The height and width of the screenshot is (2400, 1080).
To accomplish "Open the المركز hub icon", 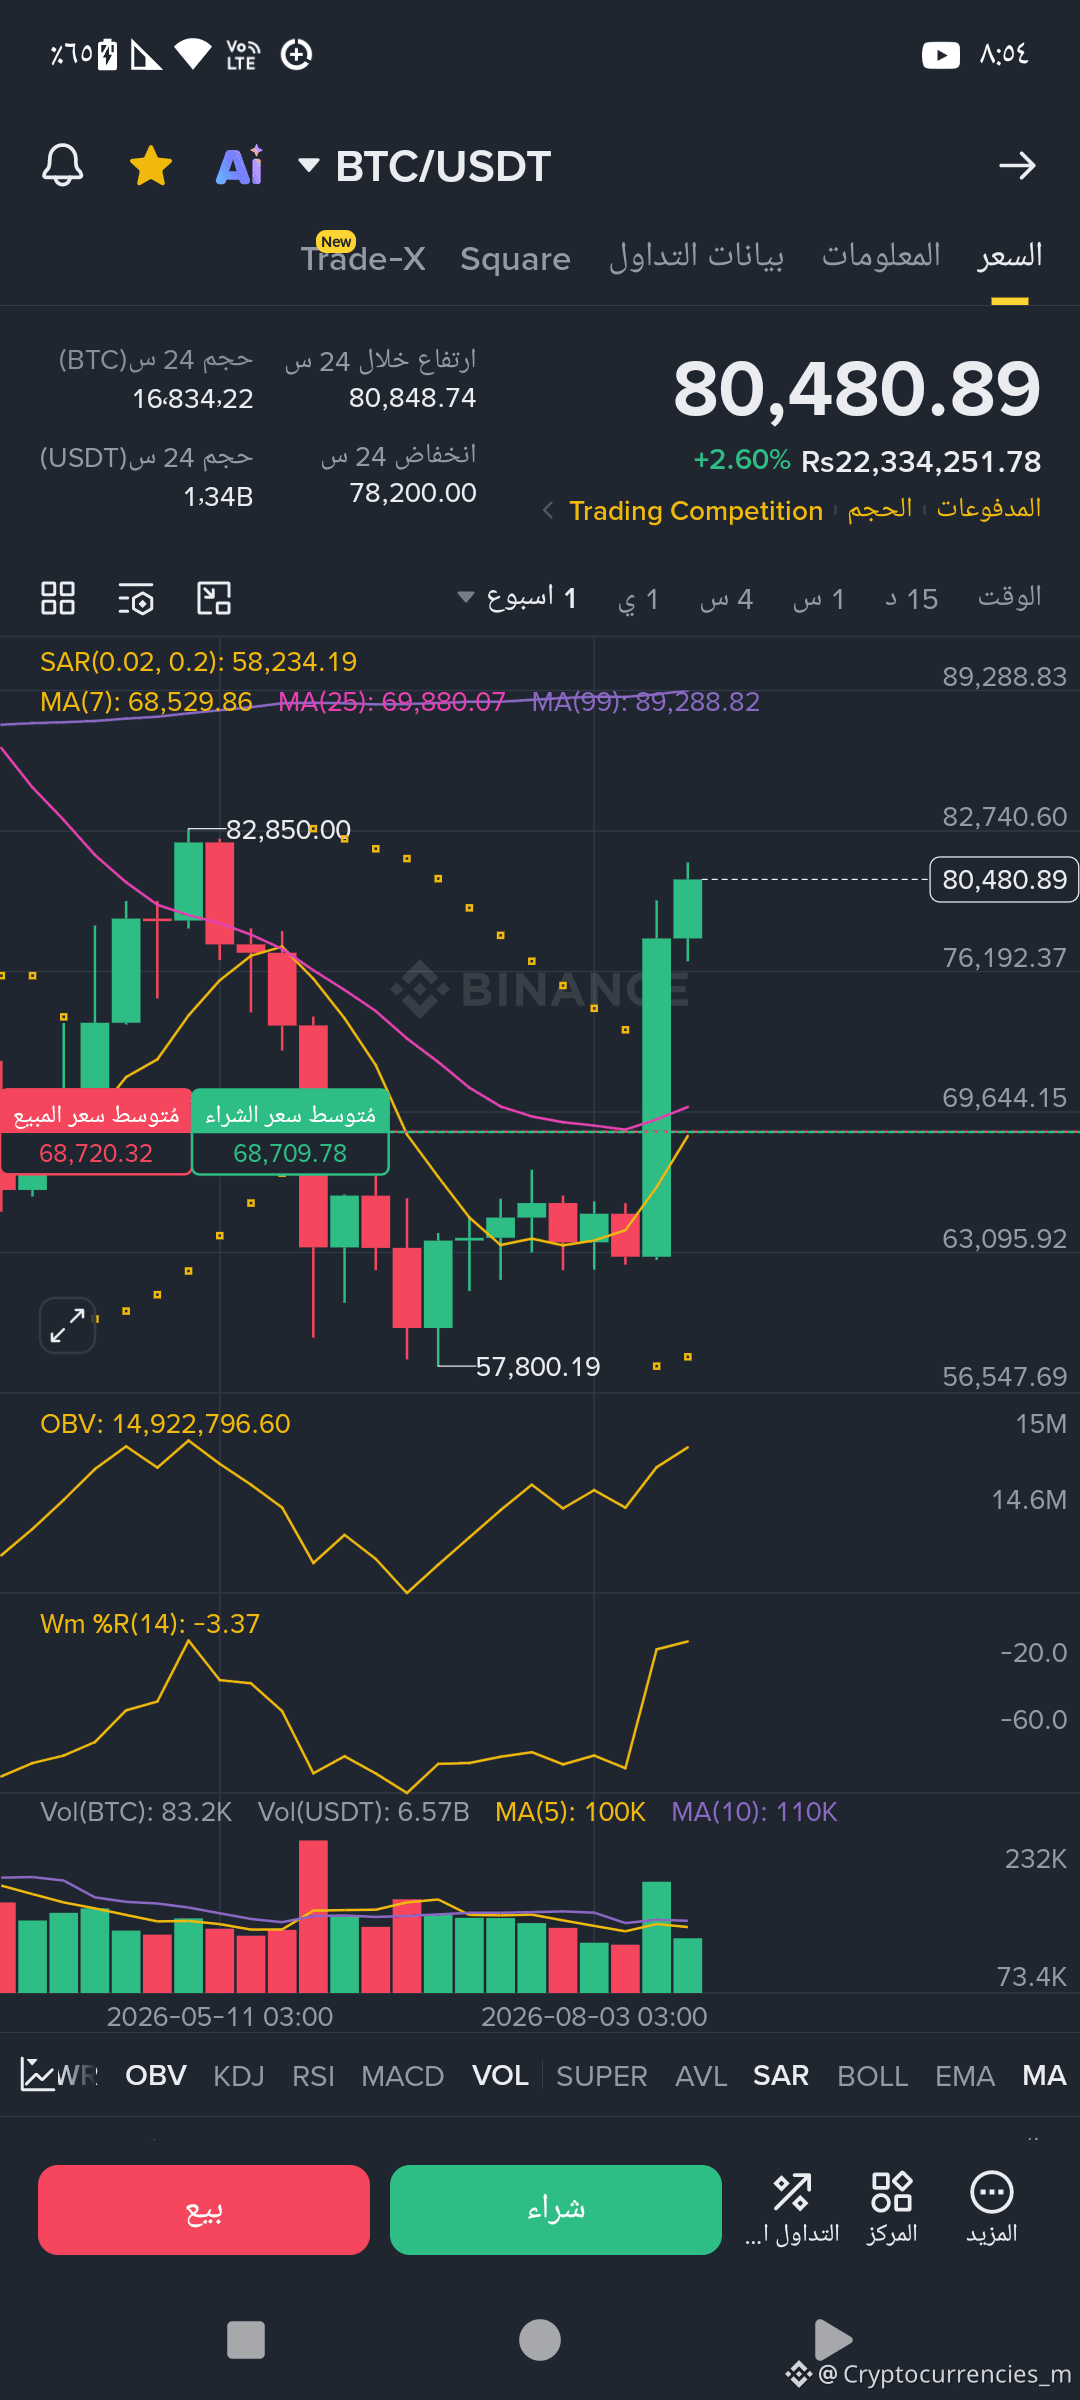I will point(892,2209).
